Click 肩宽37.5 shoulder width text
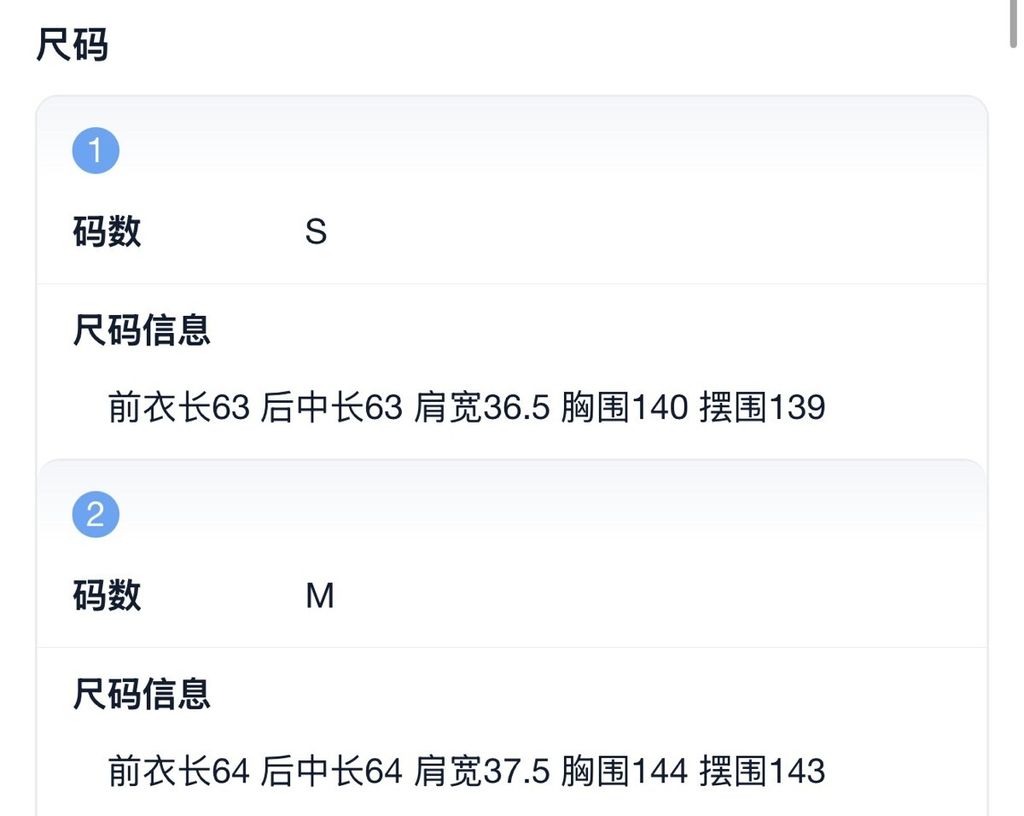 482,771
